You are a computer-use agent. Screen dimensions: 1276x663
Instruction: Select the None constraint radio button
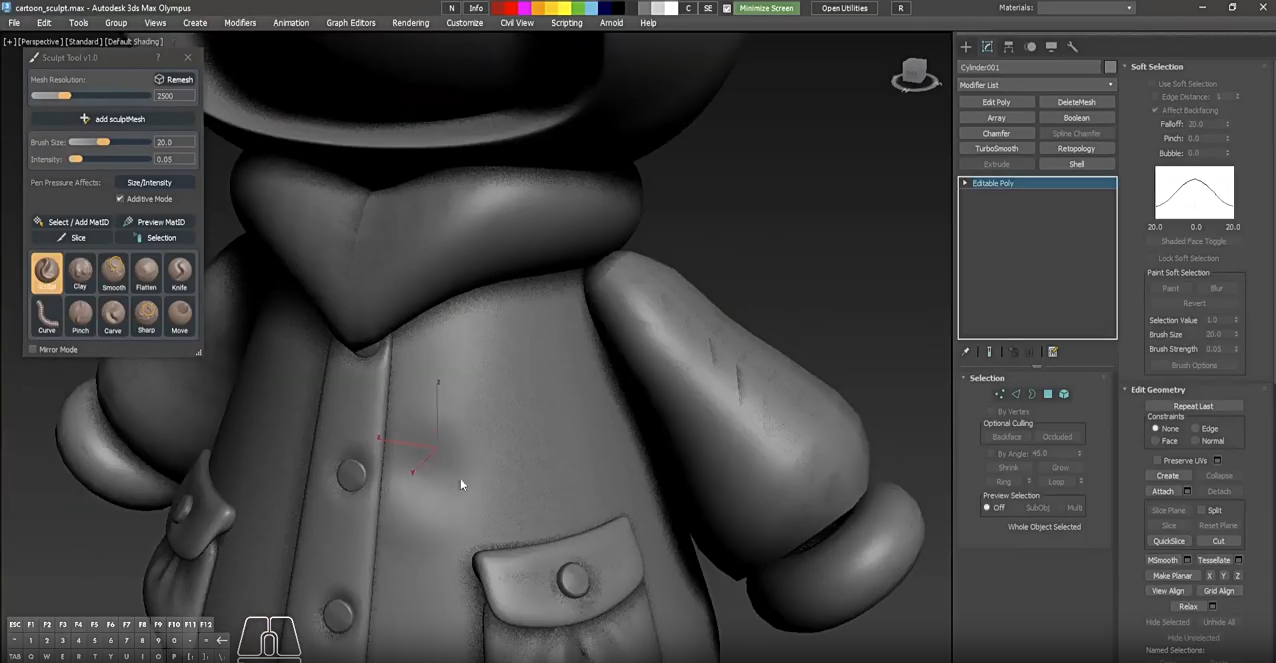coord(1155,428)
